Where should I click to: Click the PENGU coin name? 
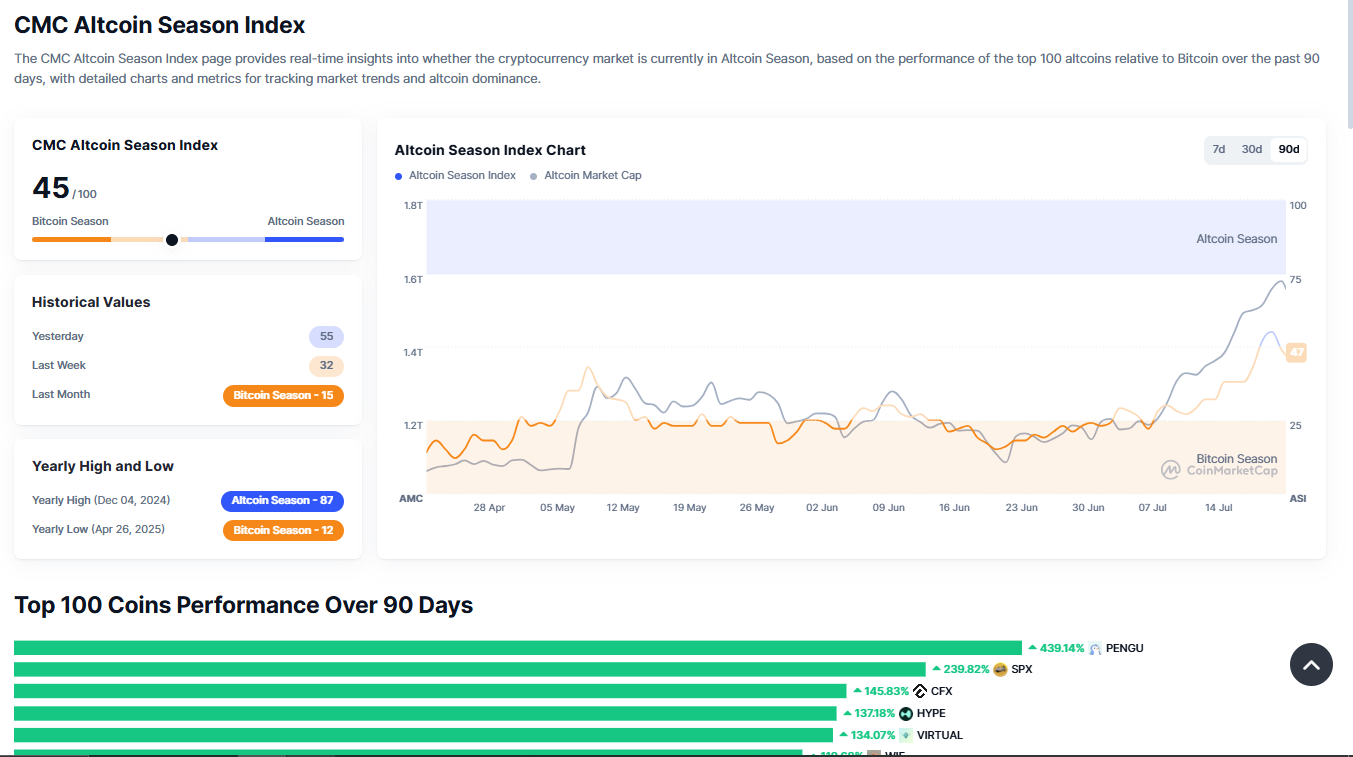[1125, 648]
